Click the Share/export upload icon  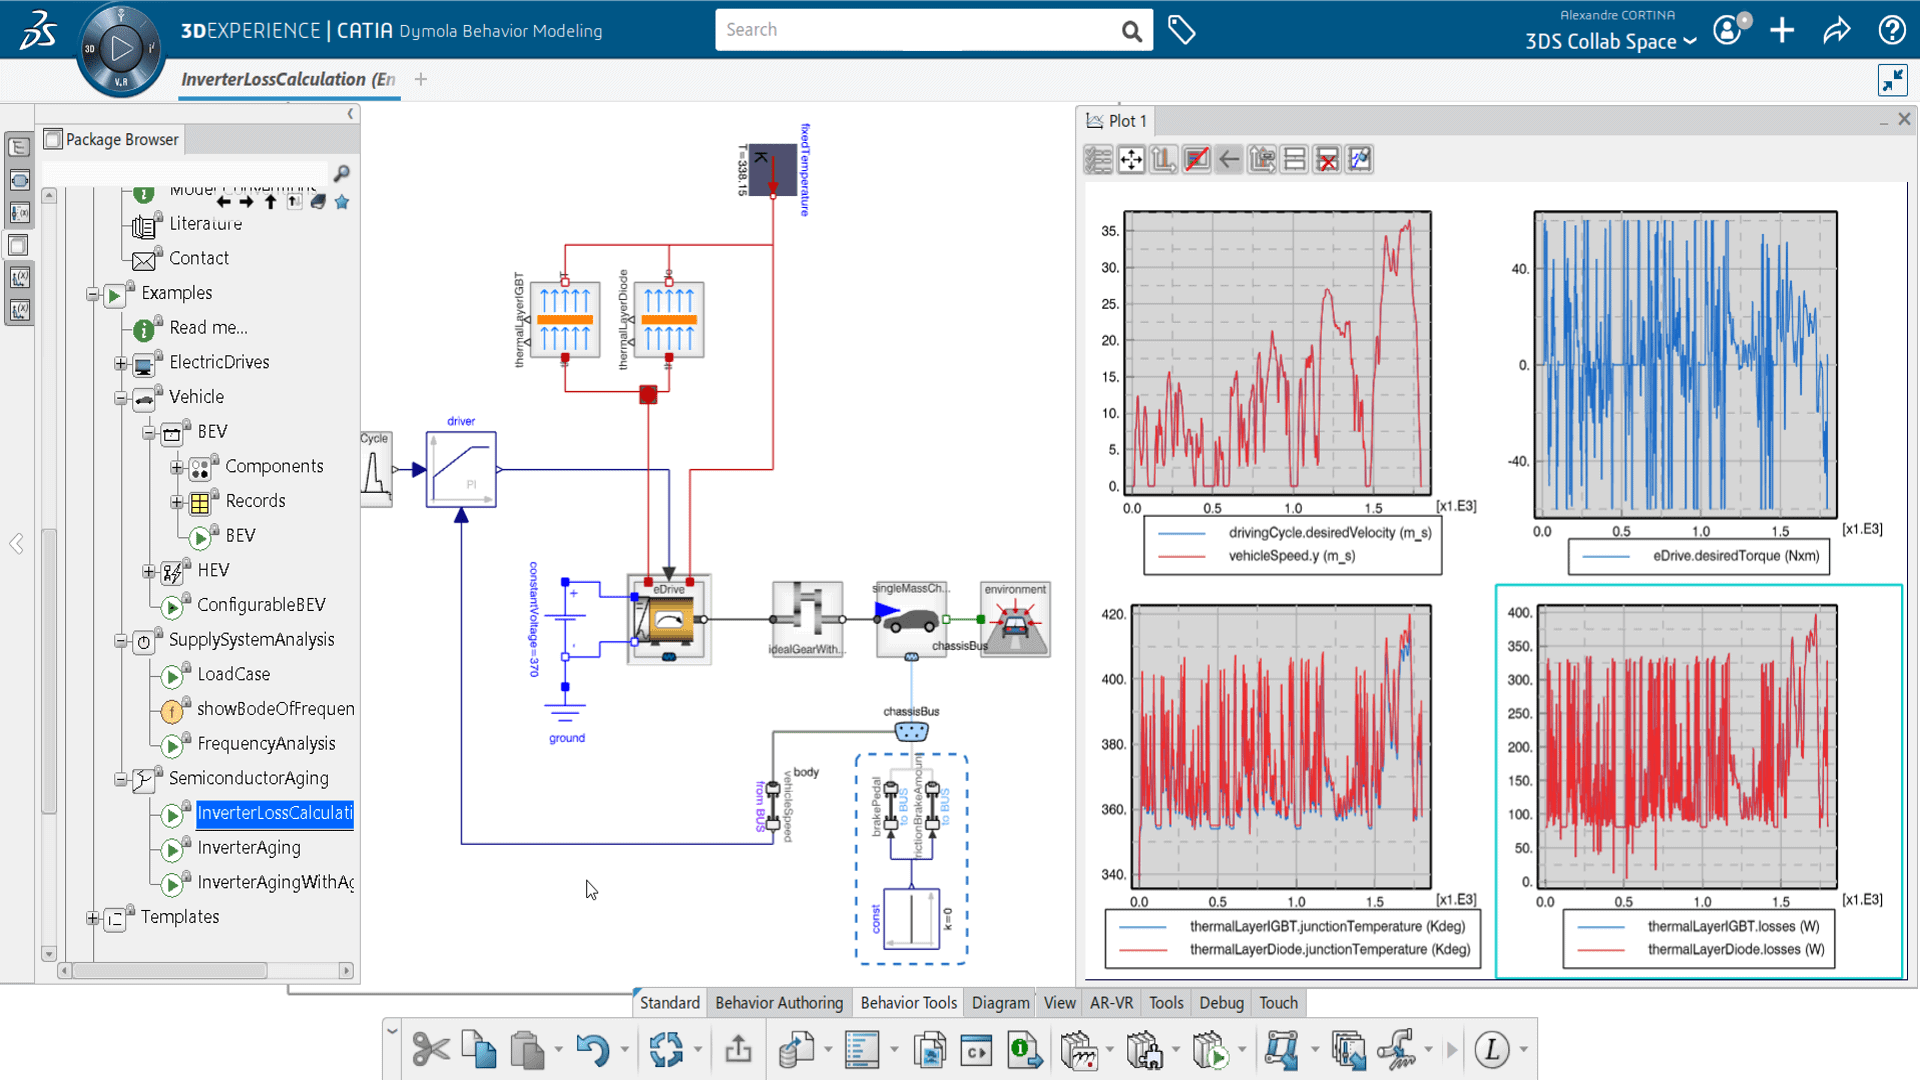(738, 1050)
